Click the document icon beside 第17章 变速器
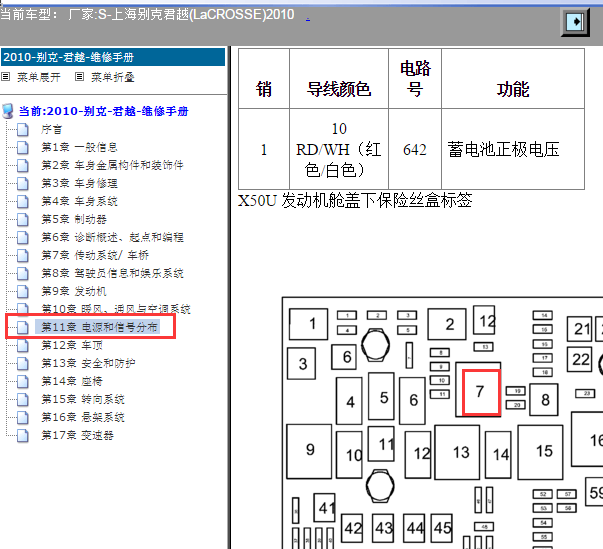Screen dimensions: 603x549 (x=23, y=436)
